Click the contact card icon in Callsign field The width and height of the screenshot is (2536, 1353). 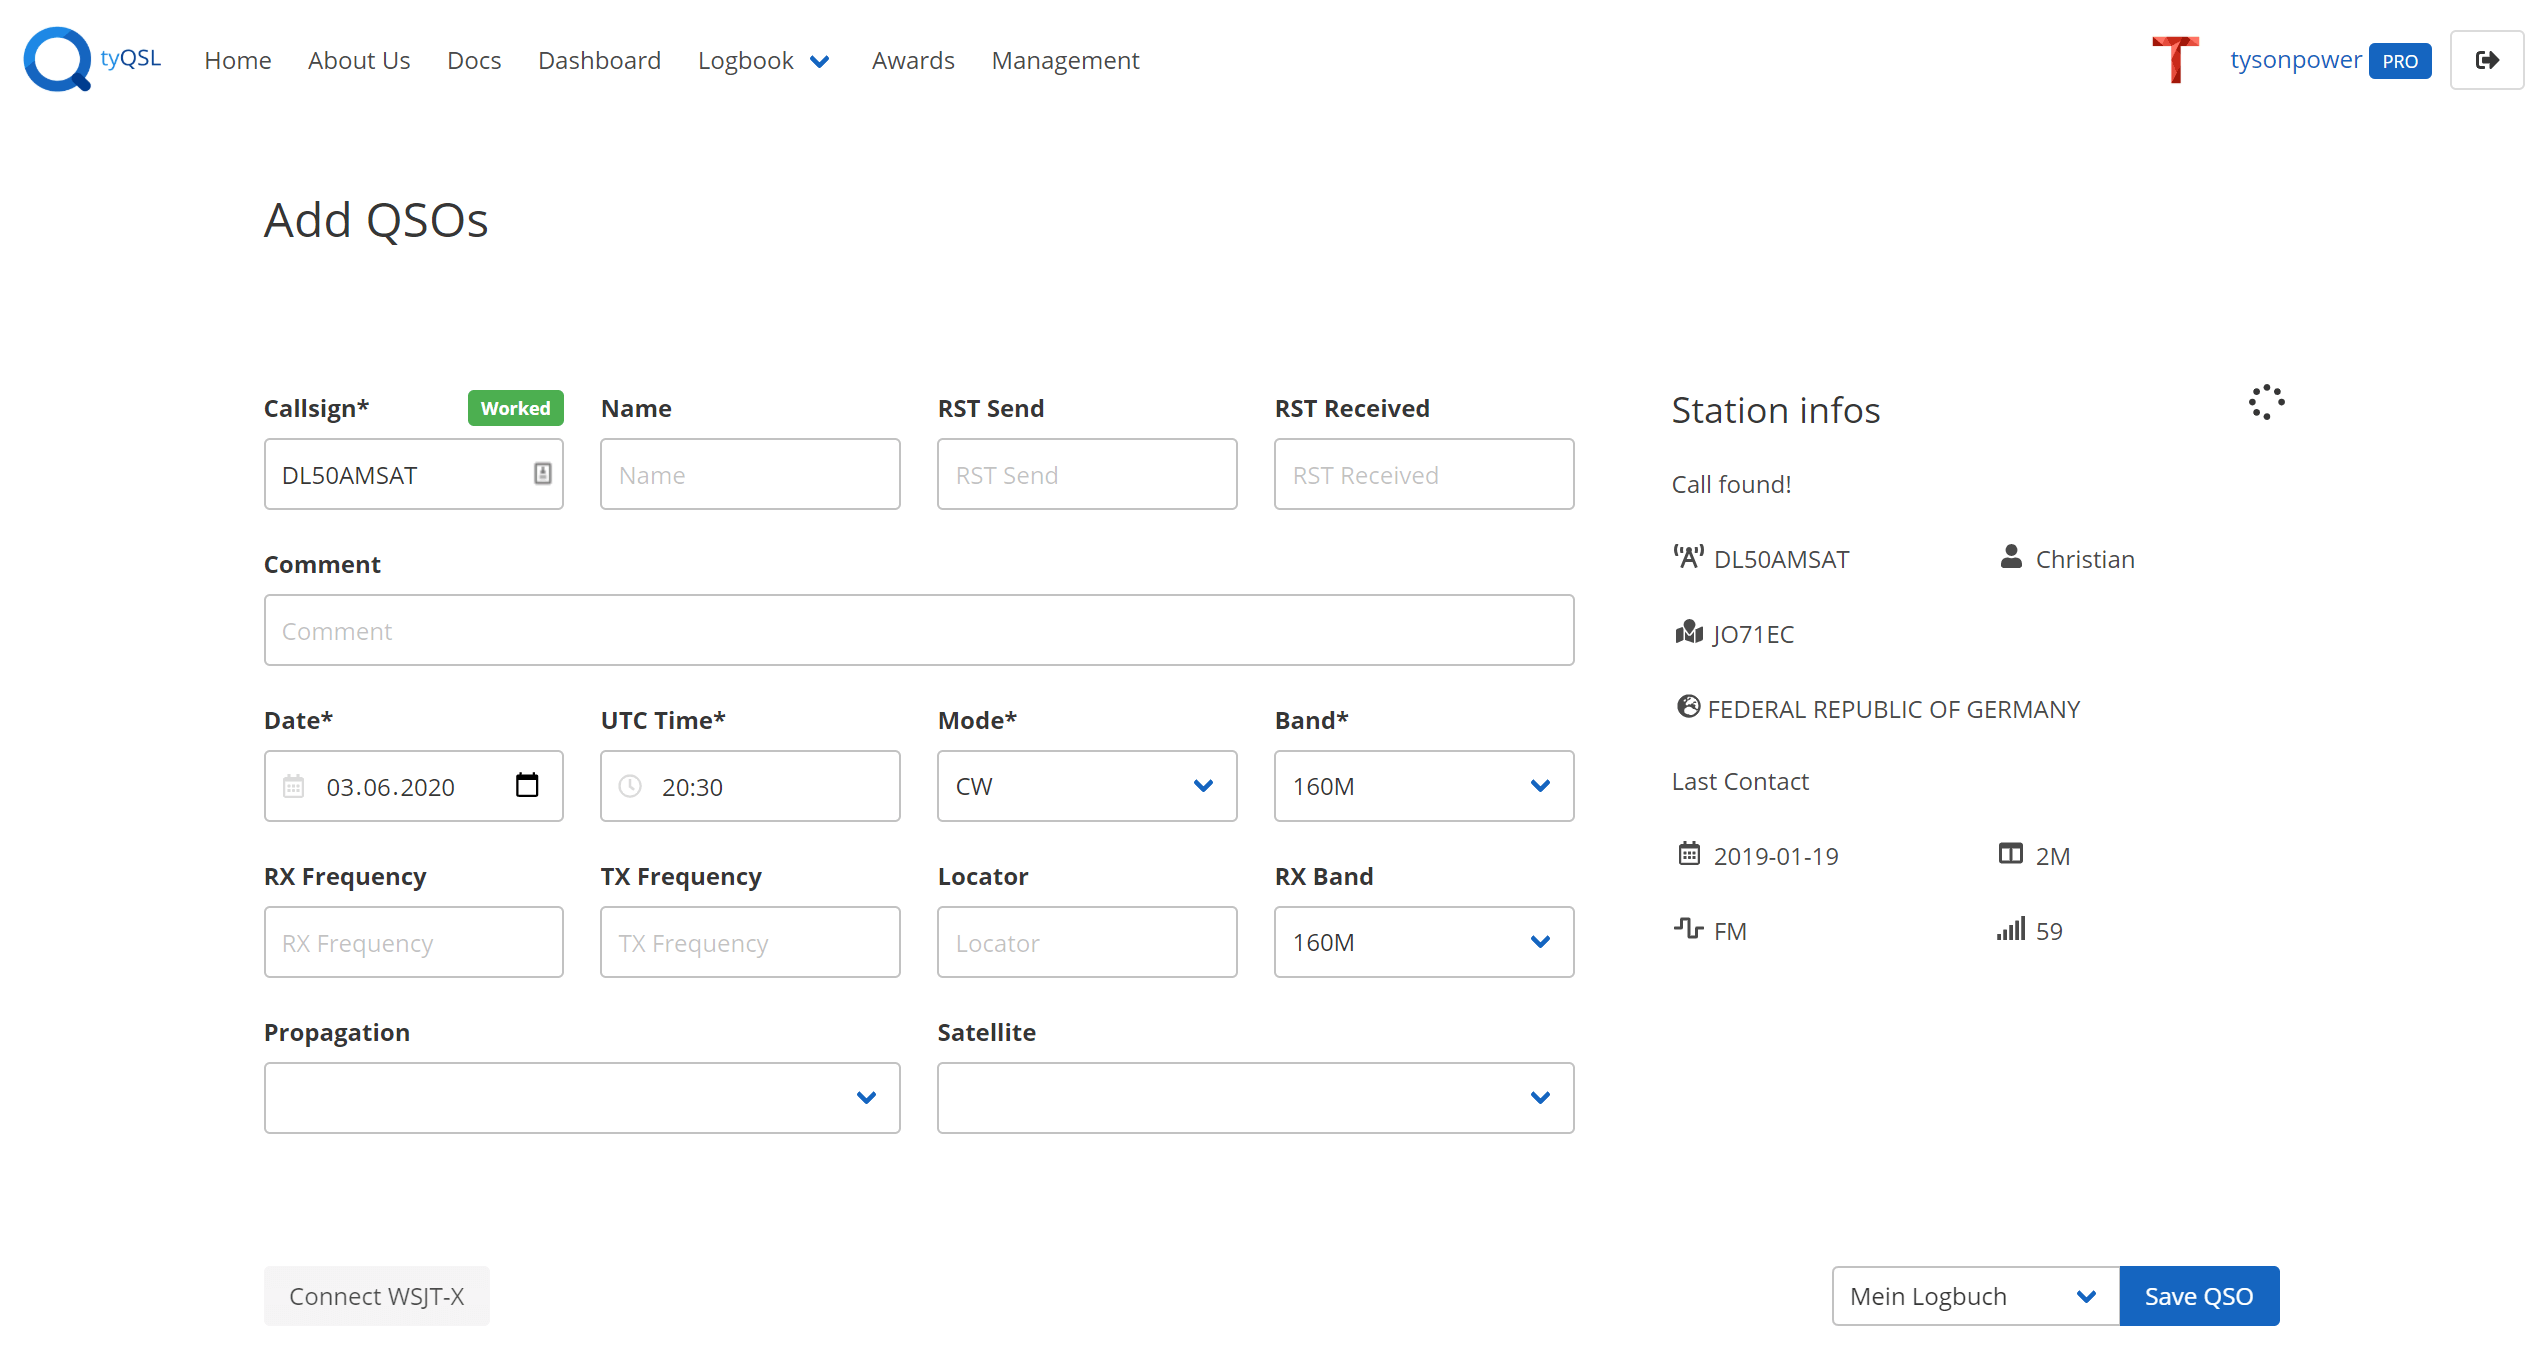click(x=542, y=474)
